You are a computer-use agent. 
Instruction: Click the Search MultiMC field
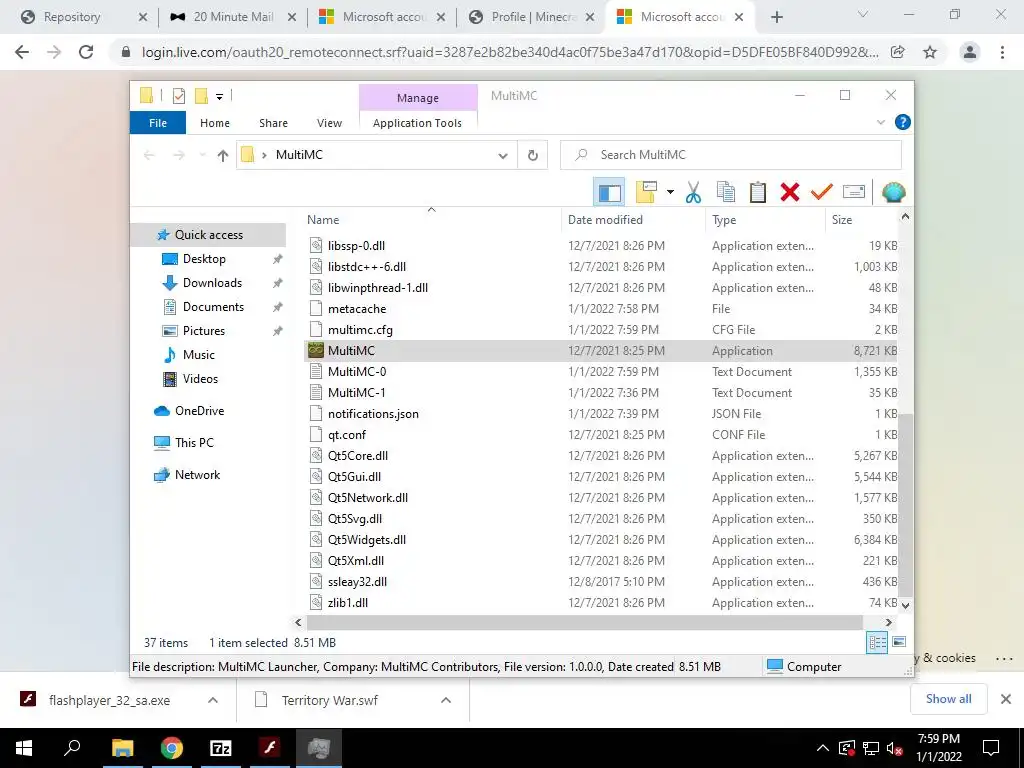click(x=731, y=155)
